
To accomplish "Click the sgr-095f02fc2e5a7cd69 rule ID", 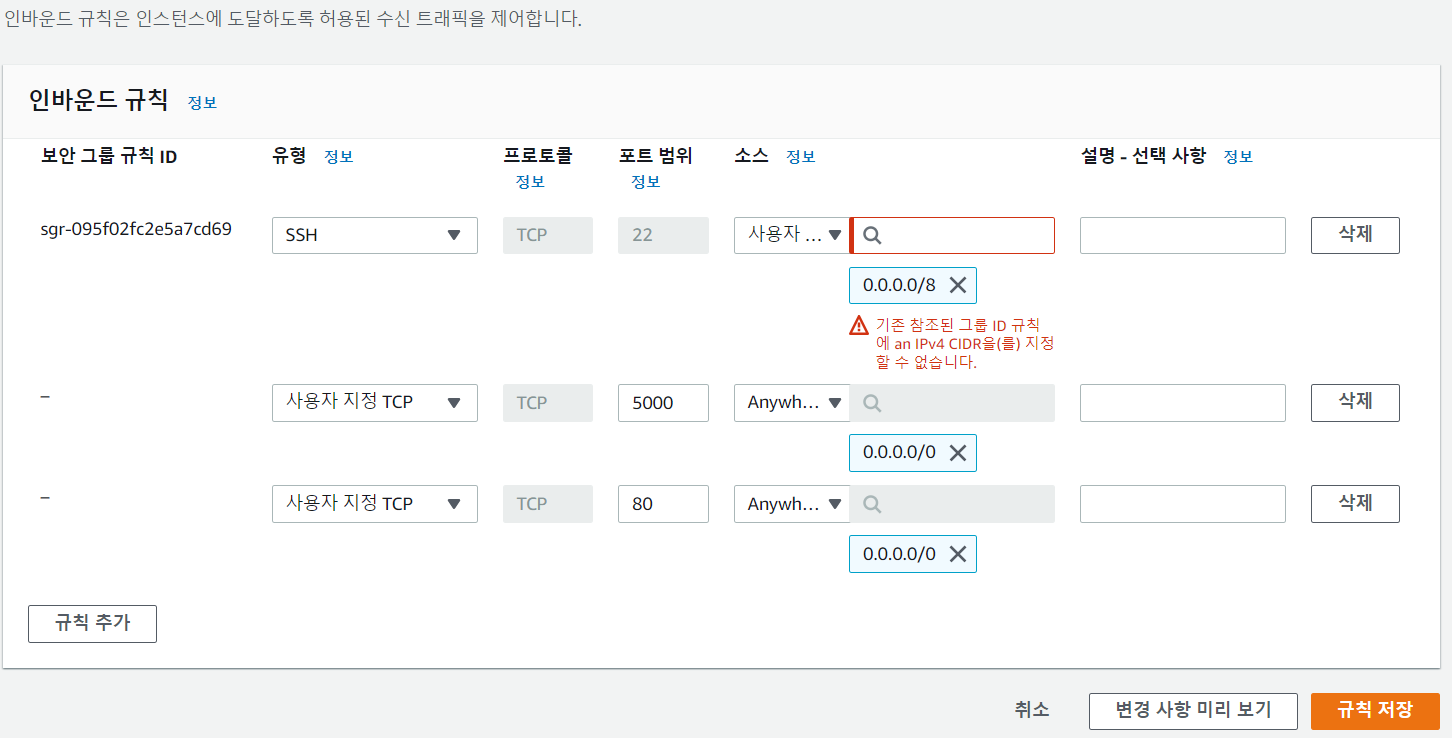I will click(136, 229).
